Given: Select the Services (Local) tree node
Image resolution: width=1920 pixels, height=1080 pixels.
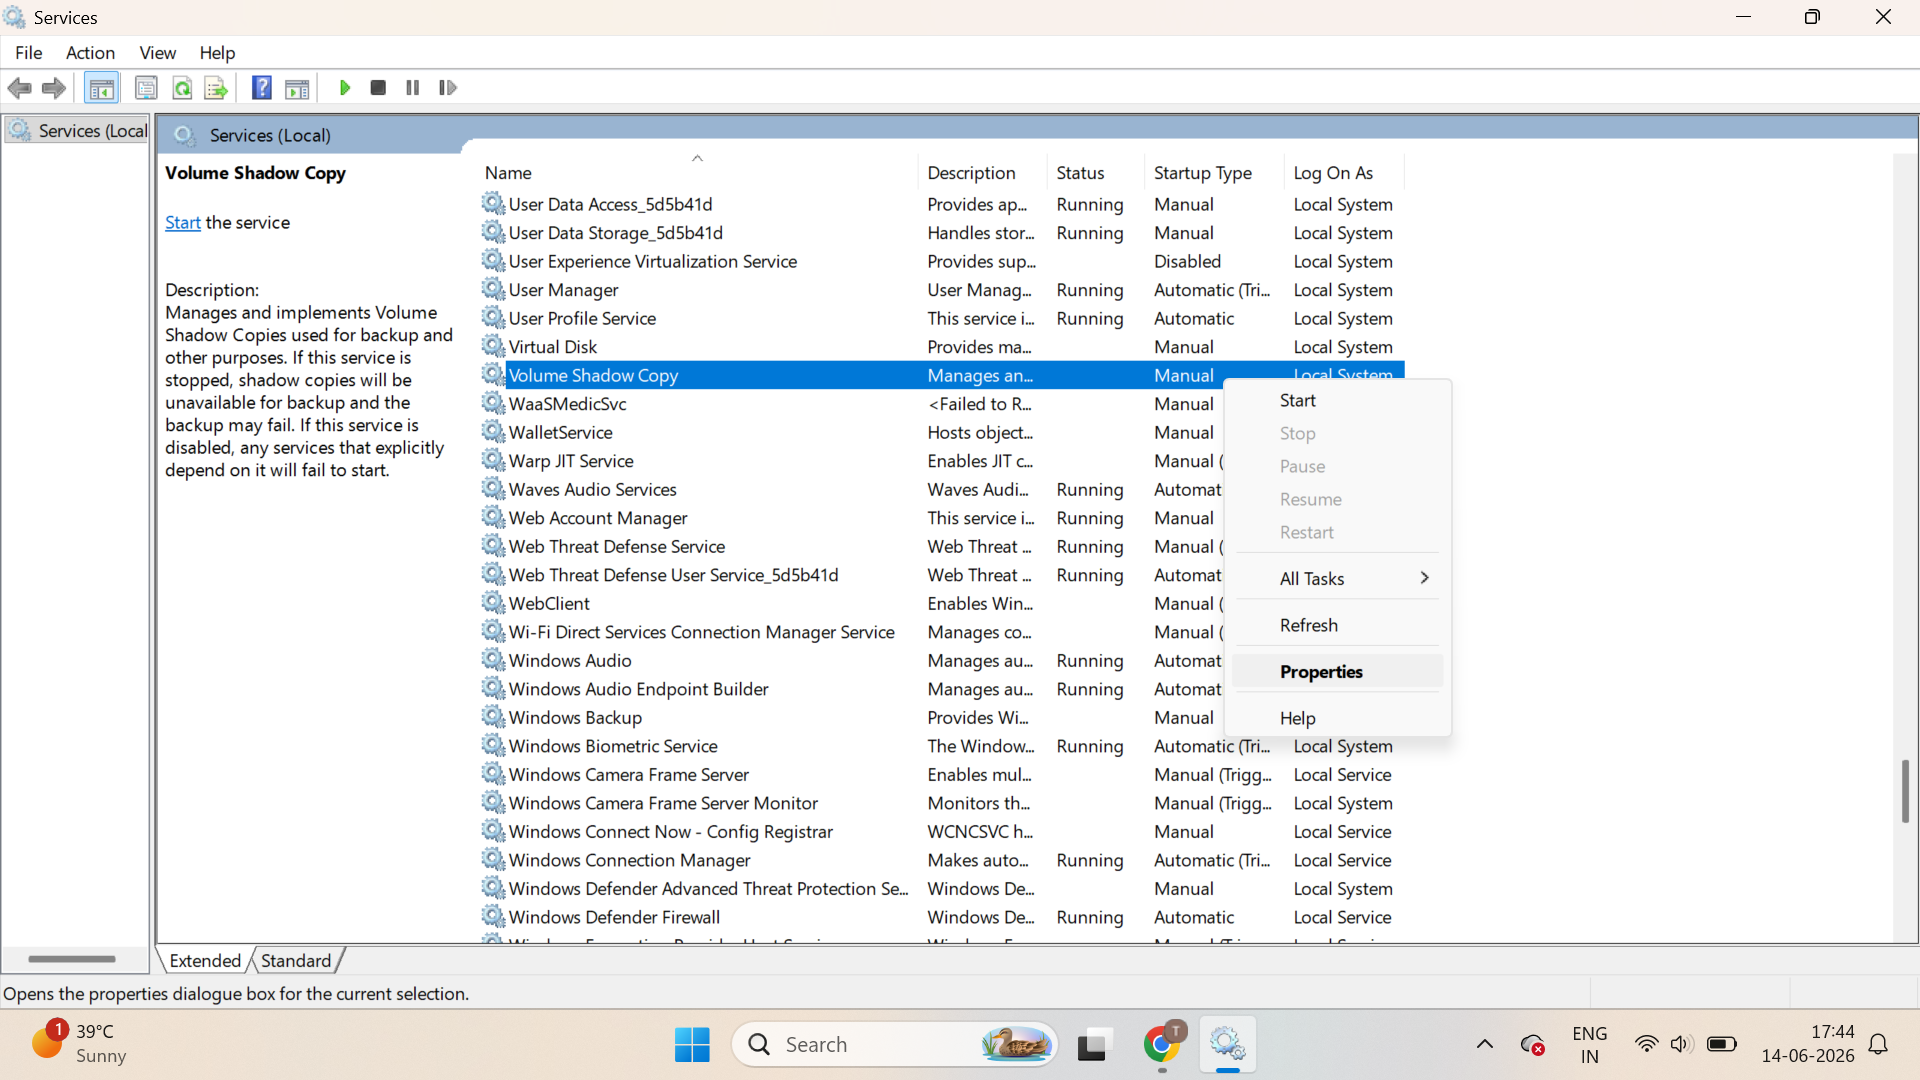Looking at the screenshot, I should 78,131.
